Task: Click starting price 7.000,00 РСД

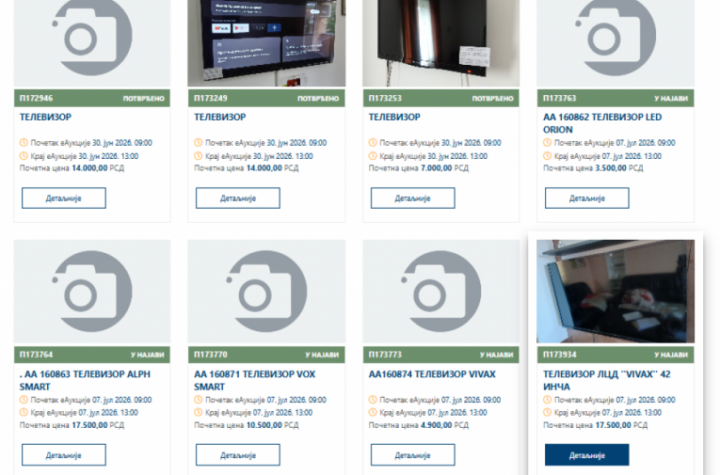Action: point(444,168)
